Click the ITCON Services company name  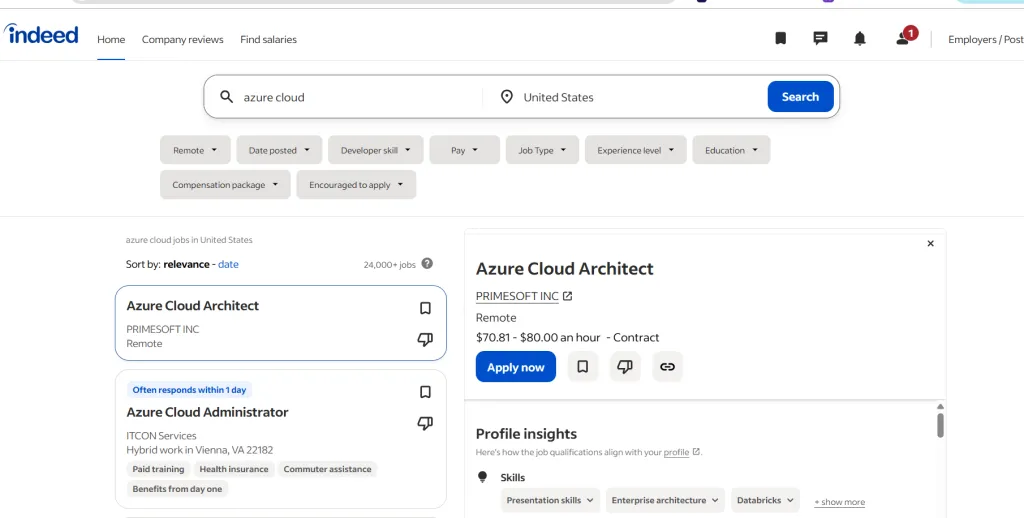pyautogui.click(x=161, y=436)
